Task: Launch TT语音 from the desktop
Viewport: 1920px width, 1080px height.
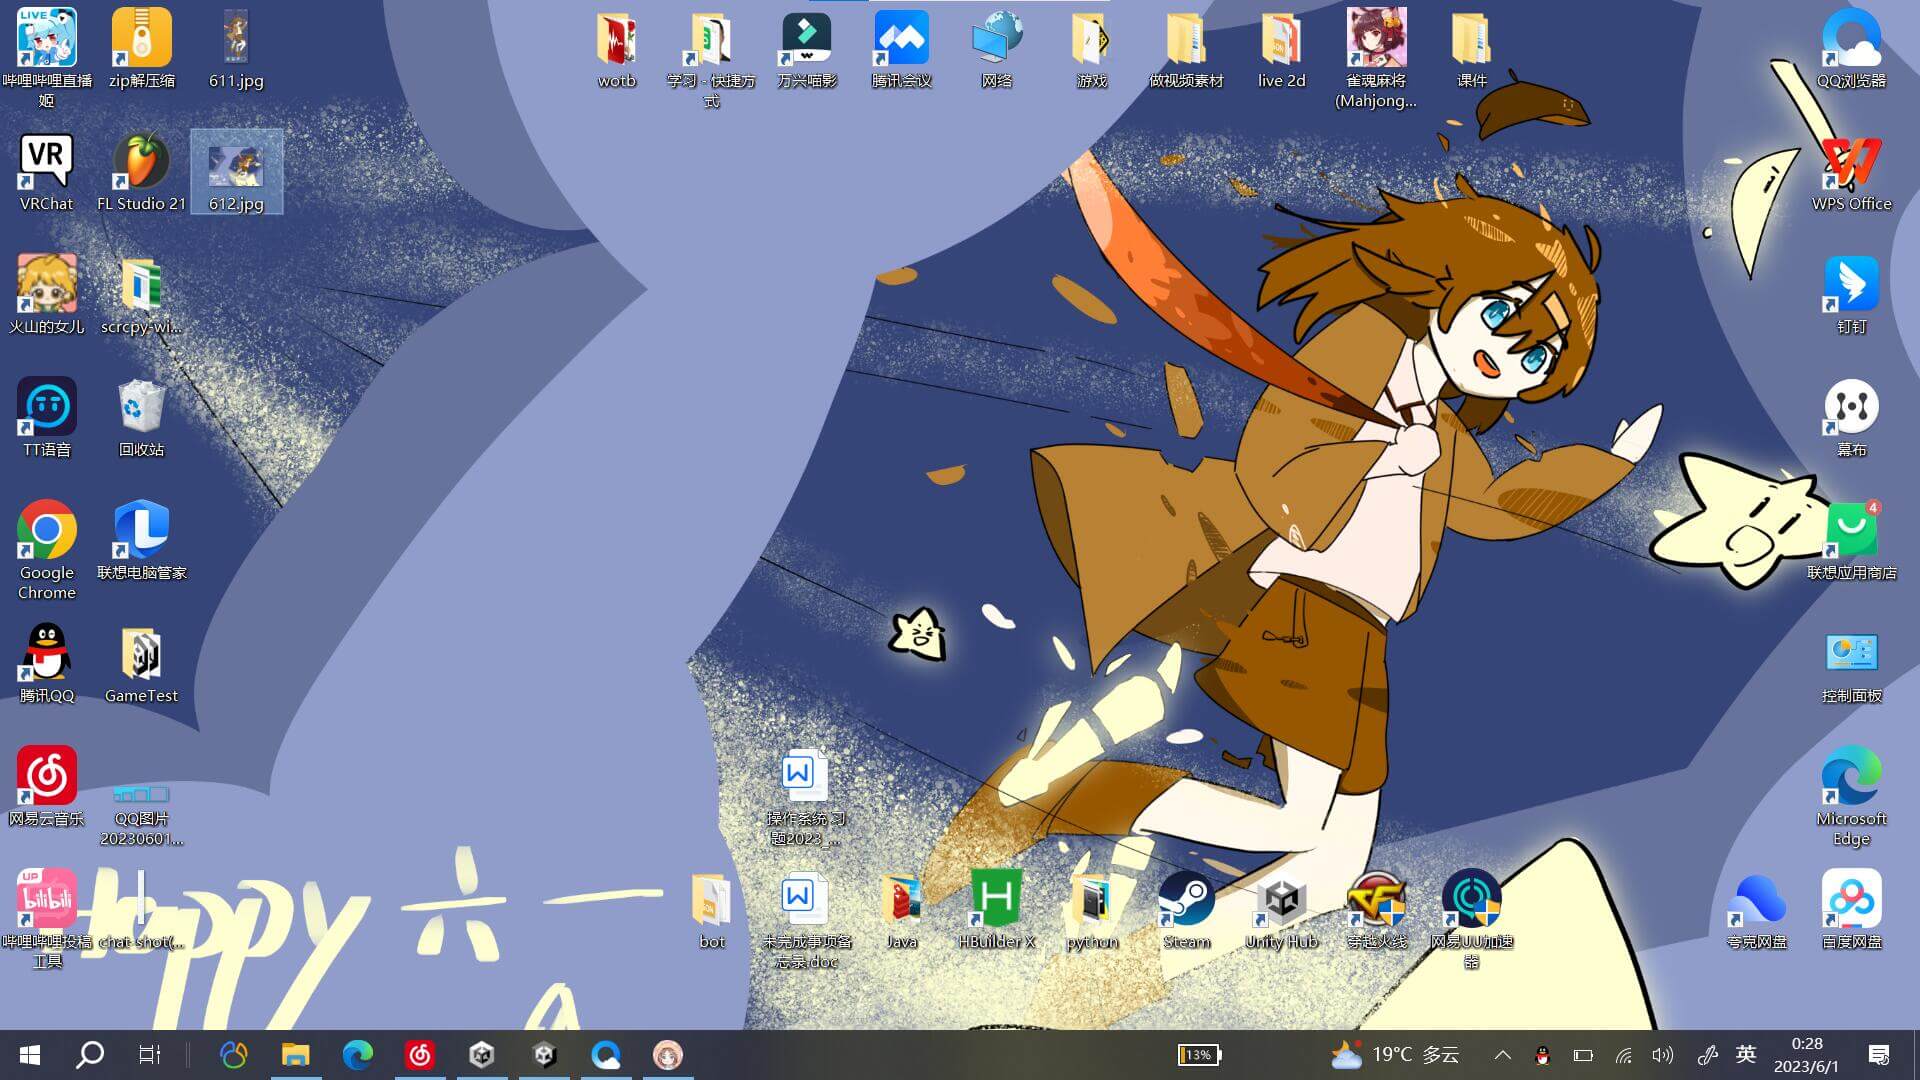Action: 46,418
